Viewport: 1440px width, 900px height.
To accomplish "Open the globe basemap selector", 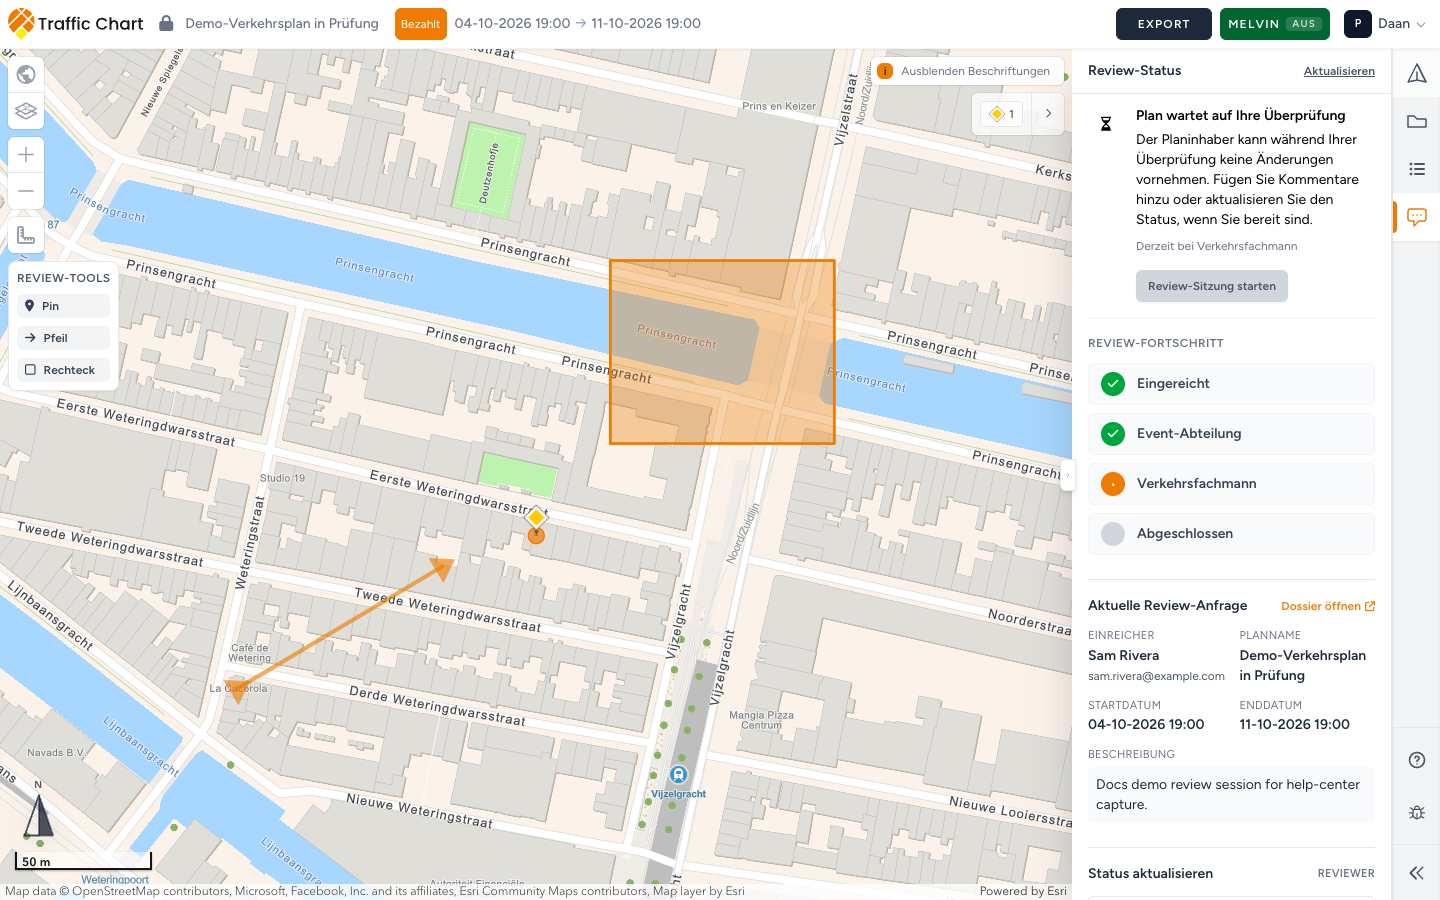I will (x=26, y=74).
